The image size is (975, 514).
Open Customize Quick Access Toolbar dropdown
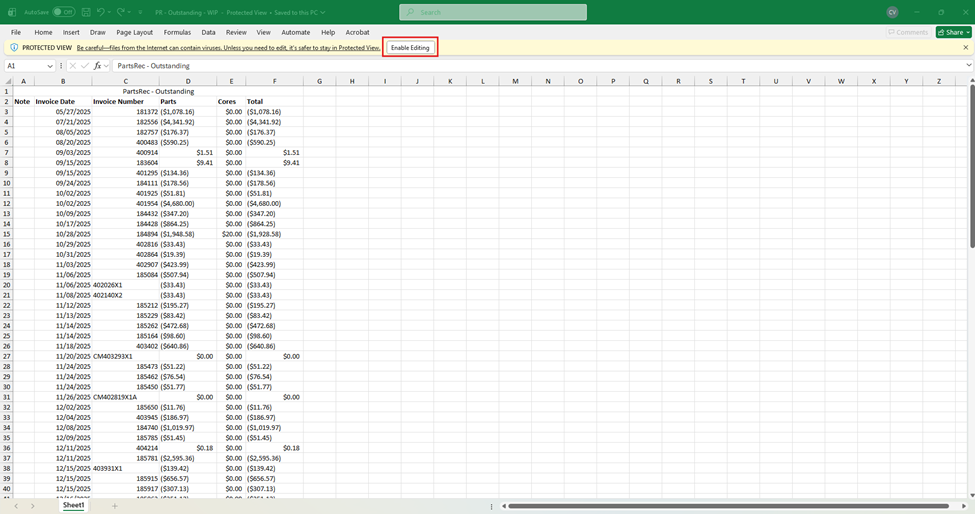tap(140, 12)
